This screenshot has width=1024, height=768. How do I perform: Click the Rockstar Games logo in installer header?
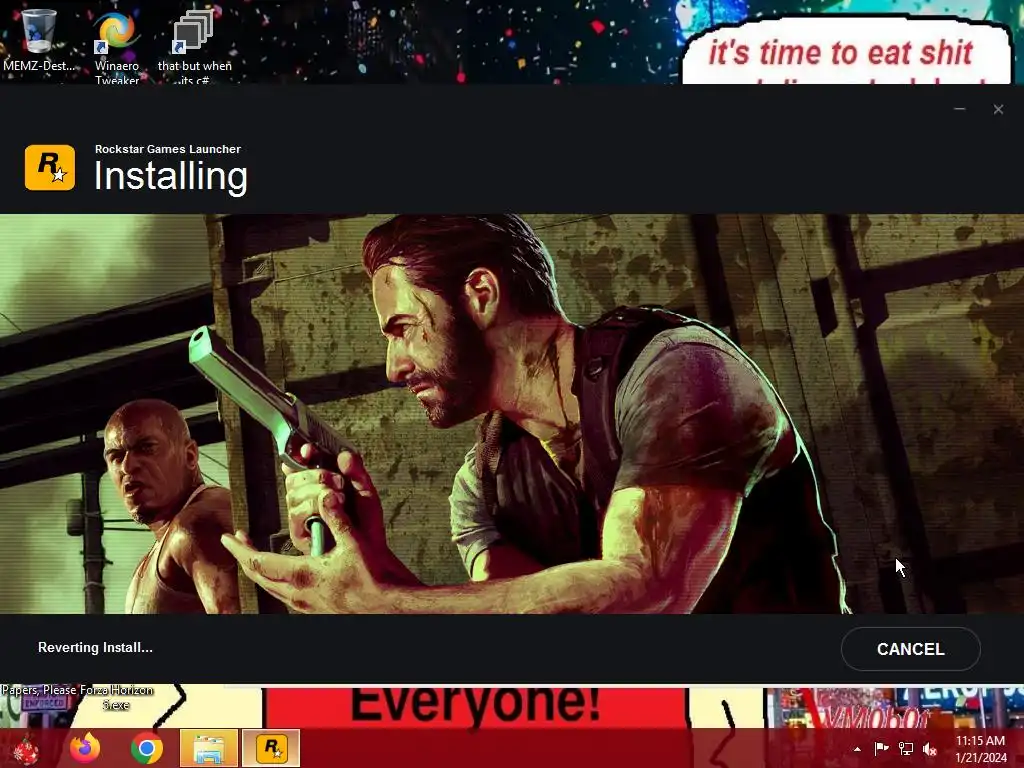coord(50,168)
